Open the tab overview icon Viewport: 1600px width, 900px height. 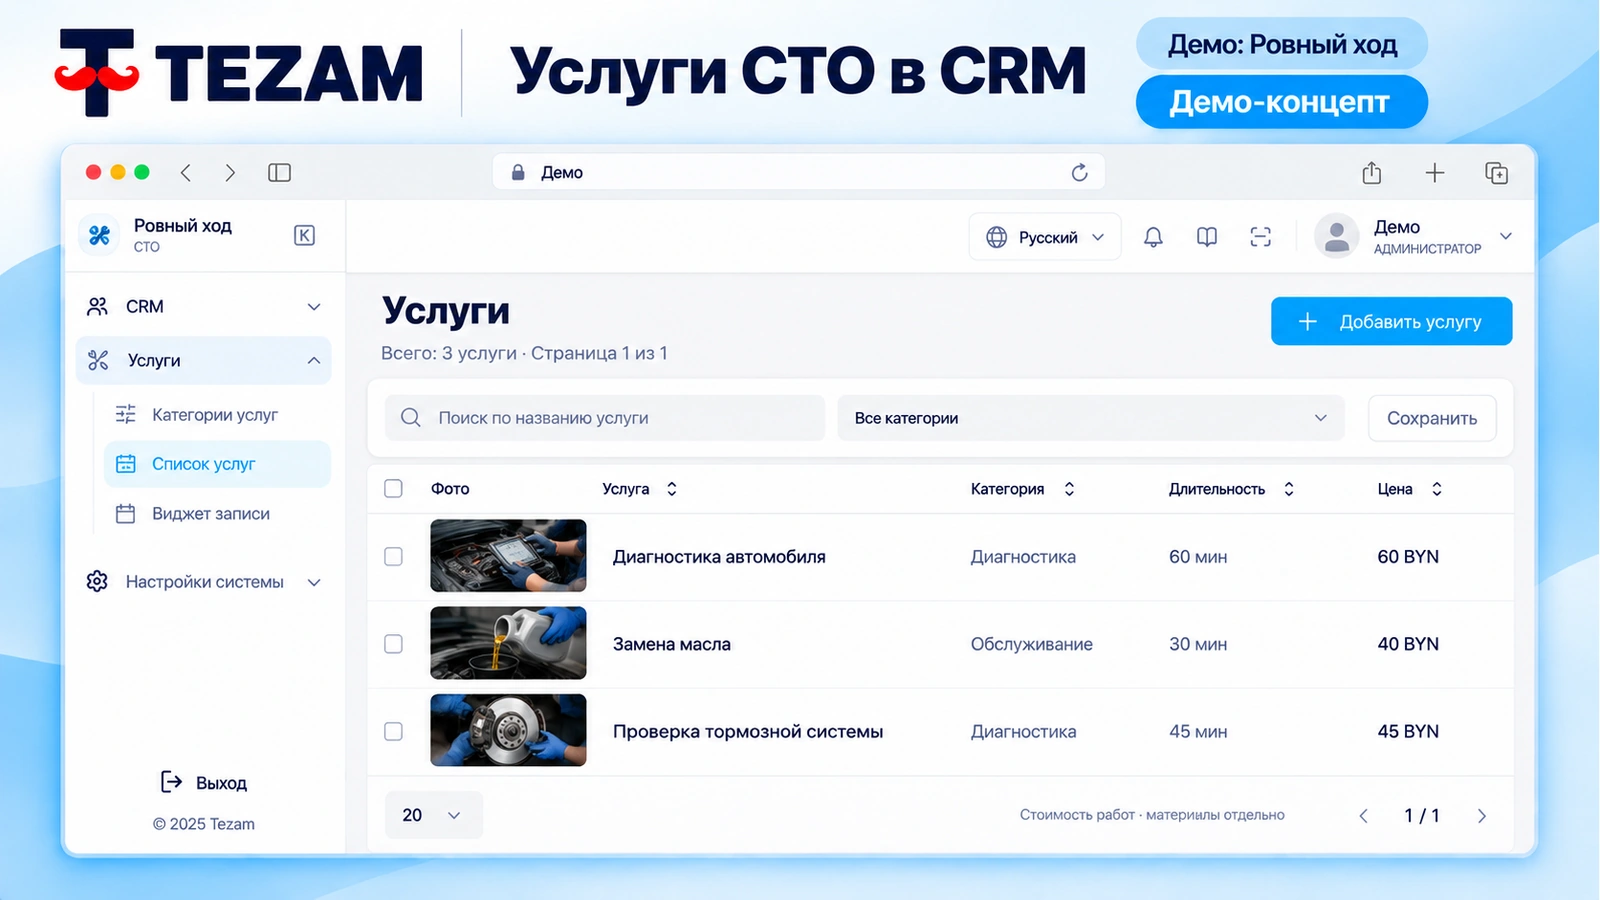point(1497,173)
